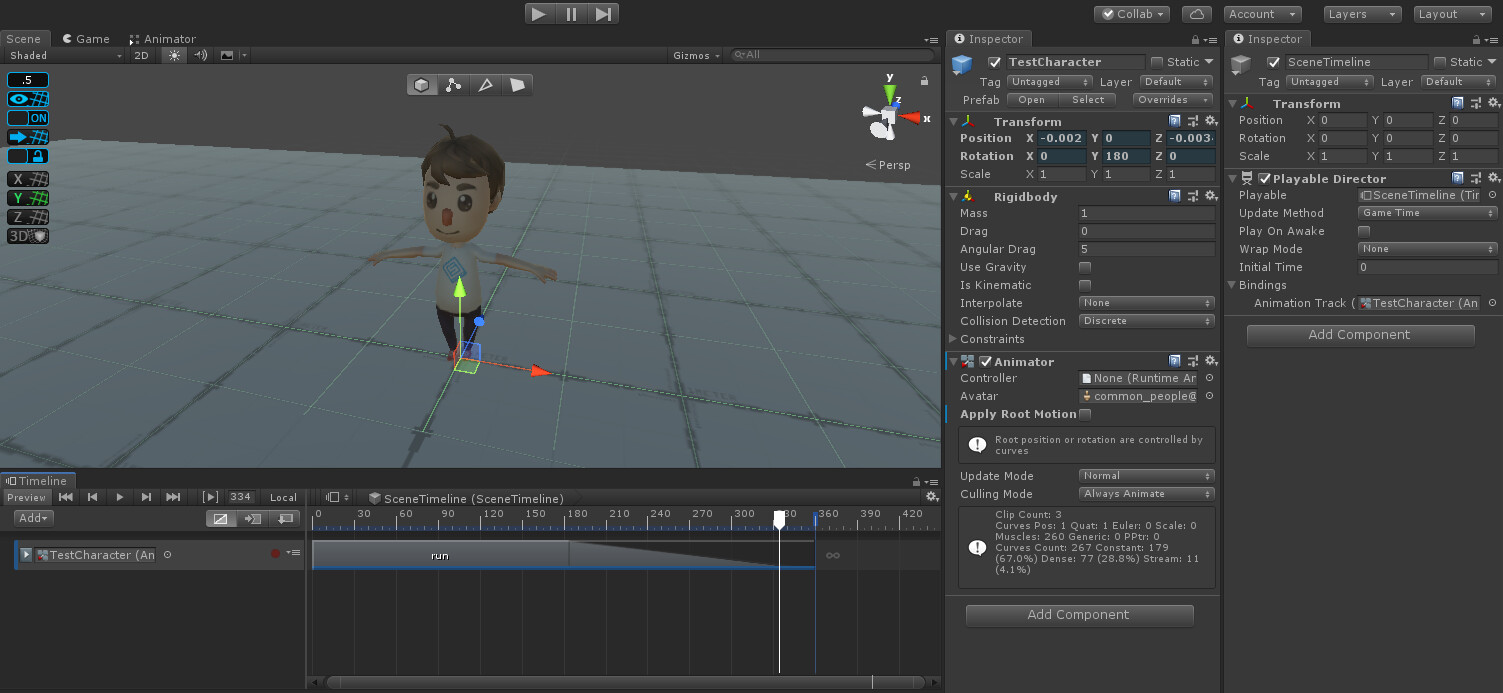
Task: Select Ripple edit mode in the Timeline toolbar
Action: [253, 519]
